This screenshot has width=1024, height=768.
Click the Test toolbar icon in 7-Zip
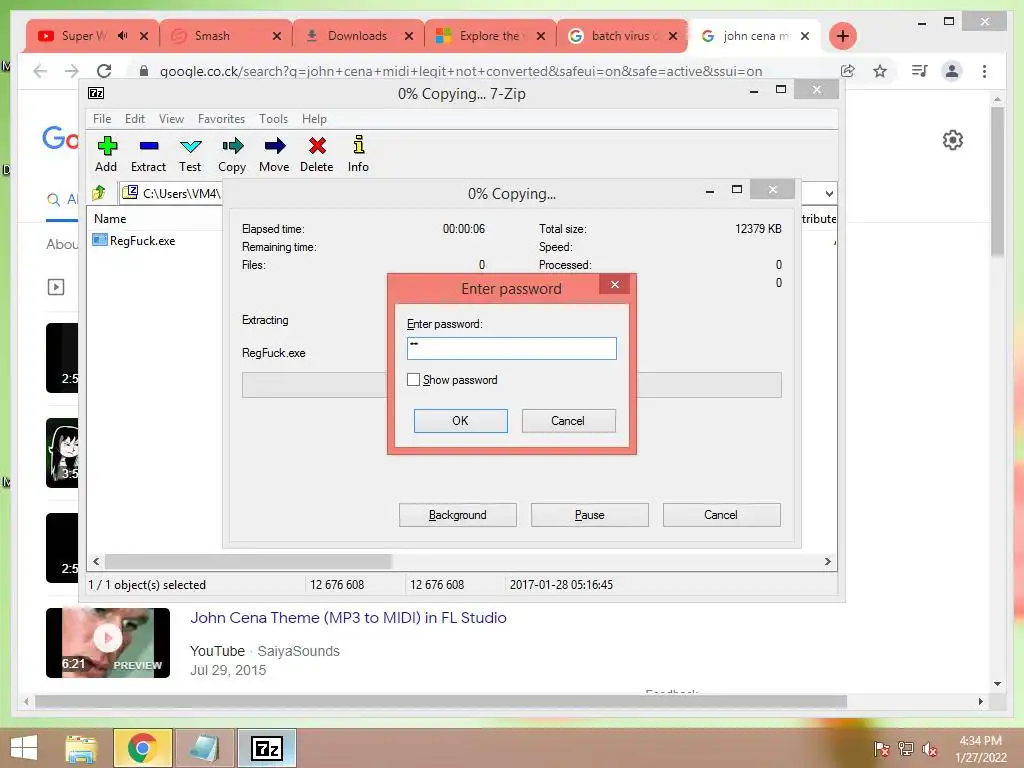pos(190,154)
